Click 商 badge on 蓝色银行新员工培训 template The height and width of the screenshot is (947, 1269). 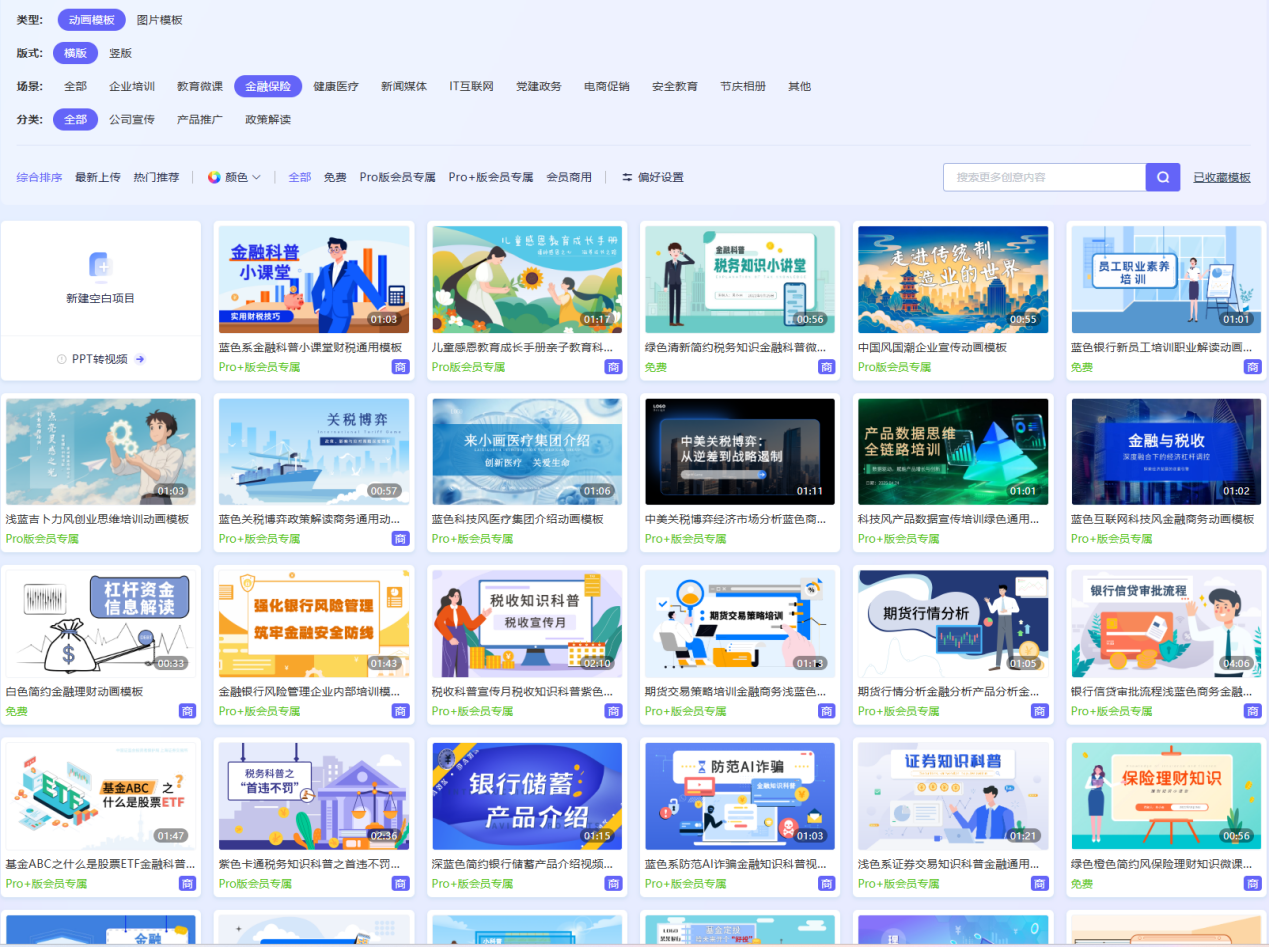pos(1252,366)
